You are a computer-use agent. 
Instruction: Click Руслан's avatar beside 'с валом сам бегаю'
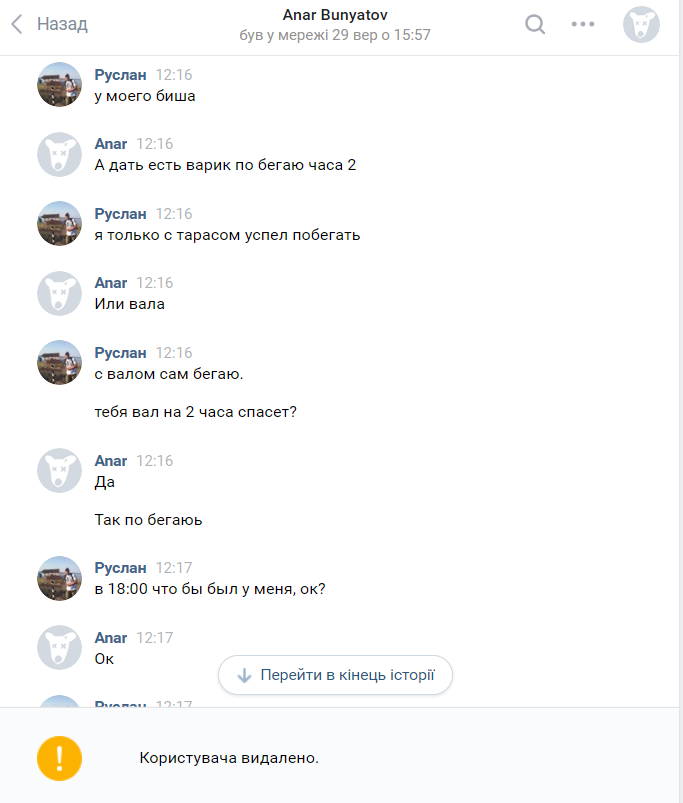[x=59, y=363]
